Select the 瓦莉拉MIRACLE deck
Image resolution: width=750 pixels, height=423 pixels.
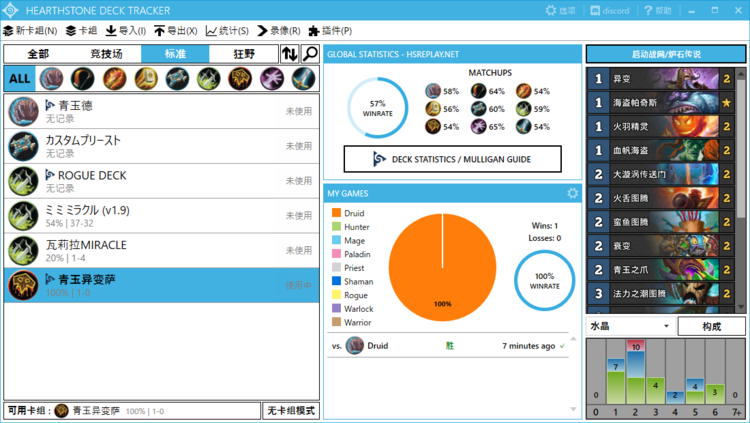click(x=162, y=251)
